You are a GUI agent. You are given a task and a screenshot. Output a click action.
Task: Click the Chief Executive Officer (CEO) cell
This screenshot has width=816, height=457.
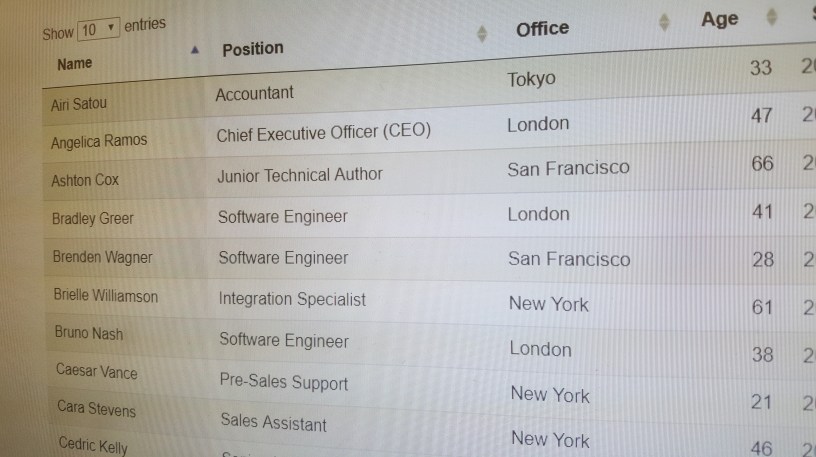click(323, 133)
